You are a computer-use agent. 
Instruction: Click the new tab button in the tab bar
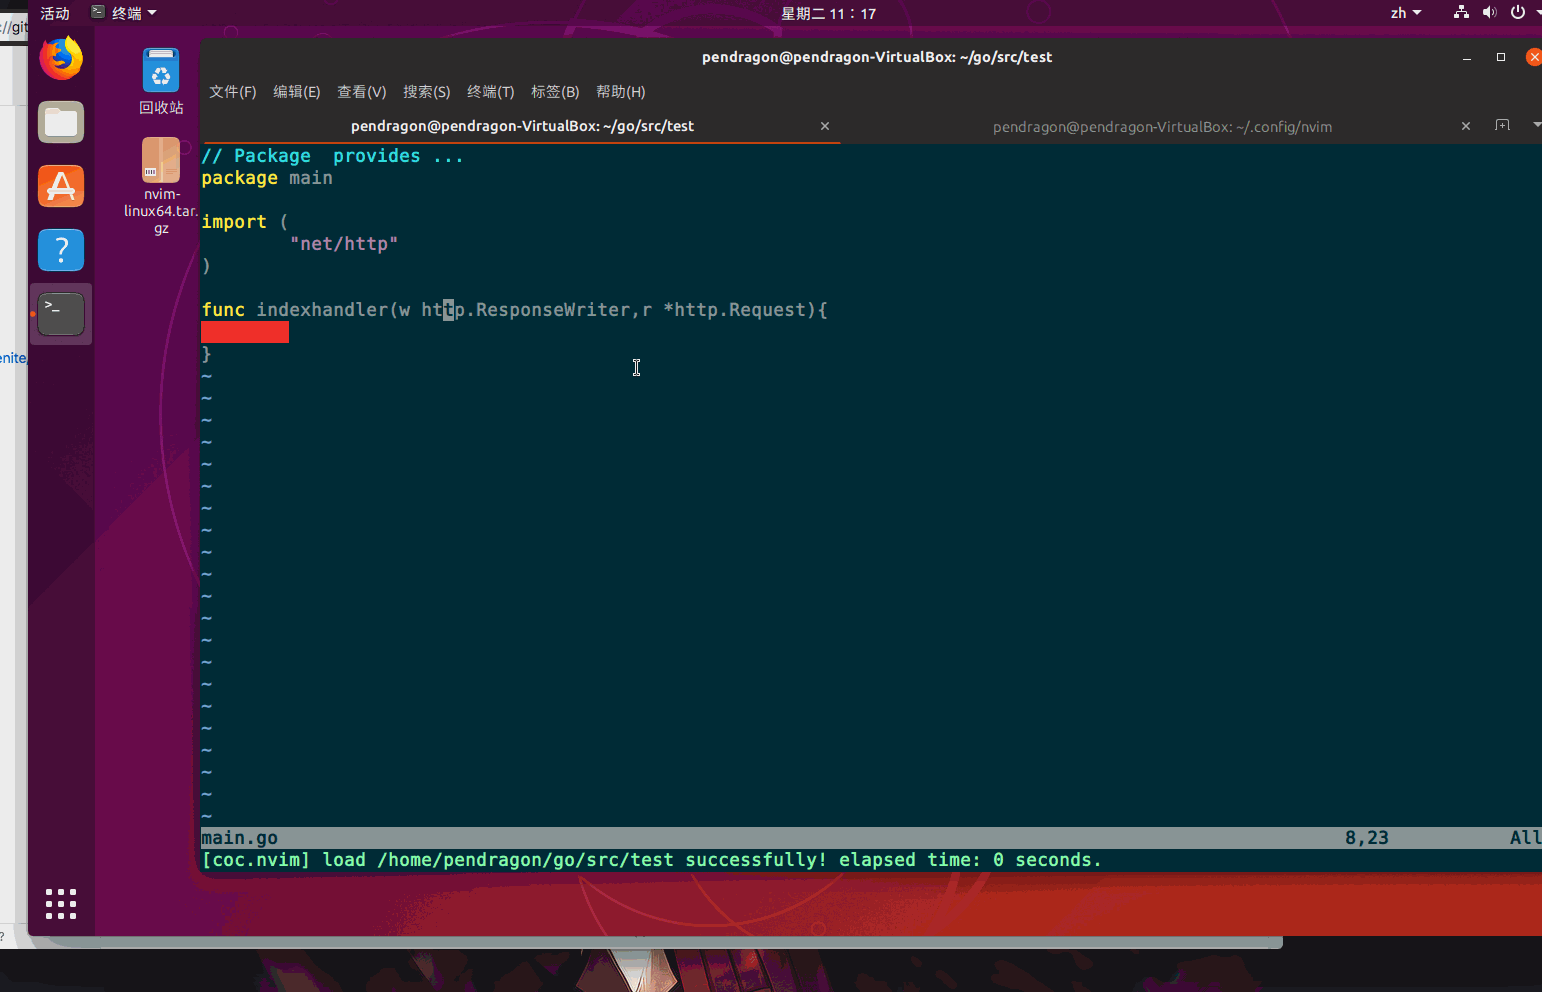tap(1503, 126)
